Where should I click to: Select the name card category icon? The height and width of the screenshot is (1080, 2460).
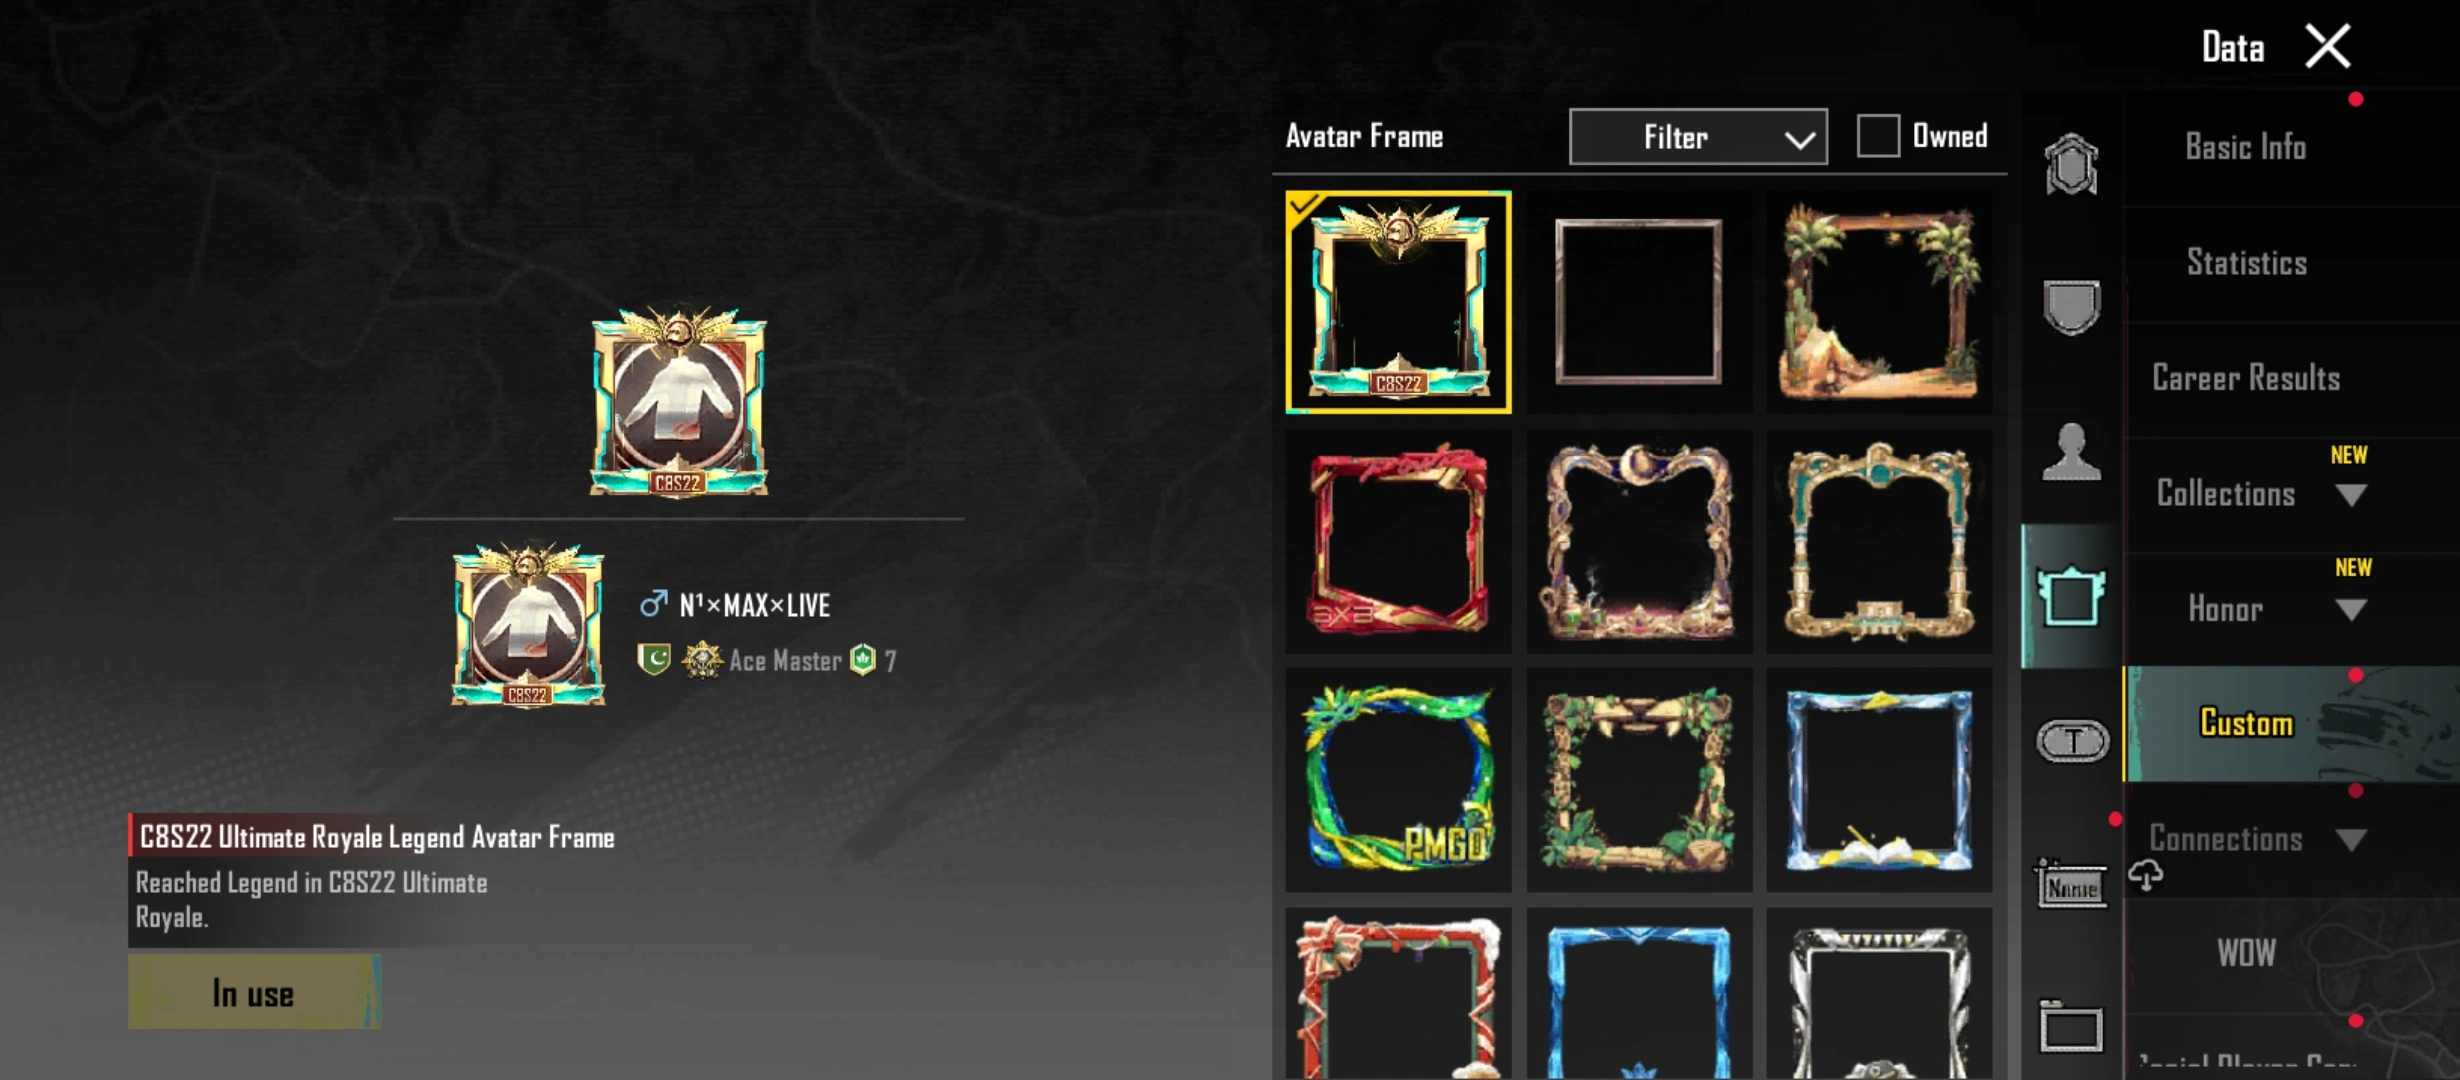2072,884
